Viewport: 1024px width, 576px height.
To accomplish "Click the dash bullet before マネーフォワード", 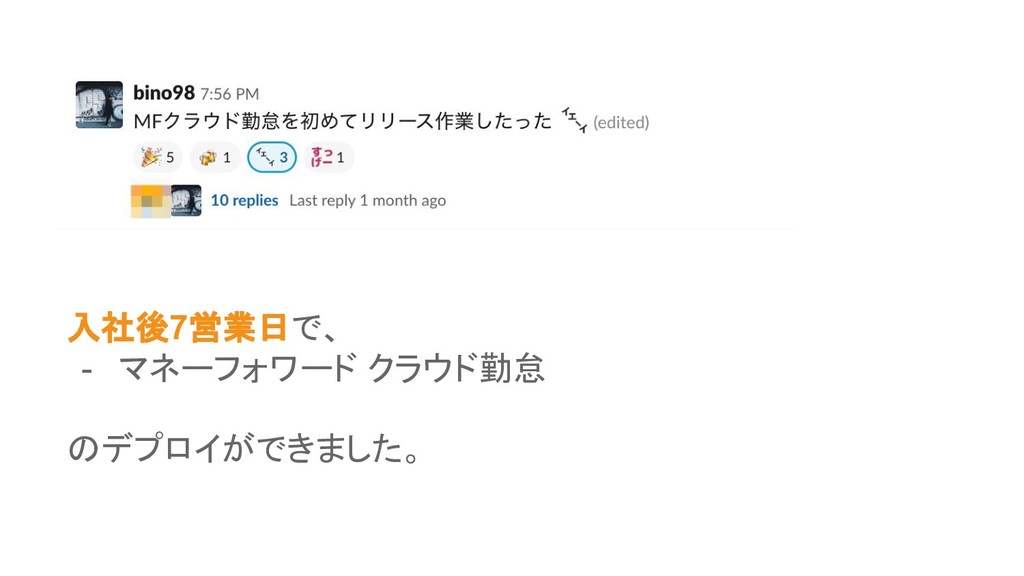I will pyautogui.click(x=87, y=372).
